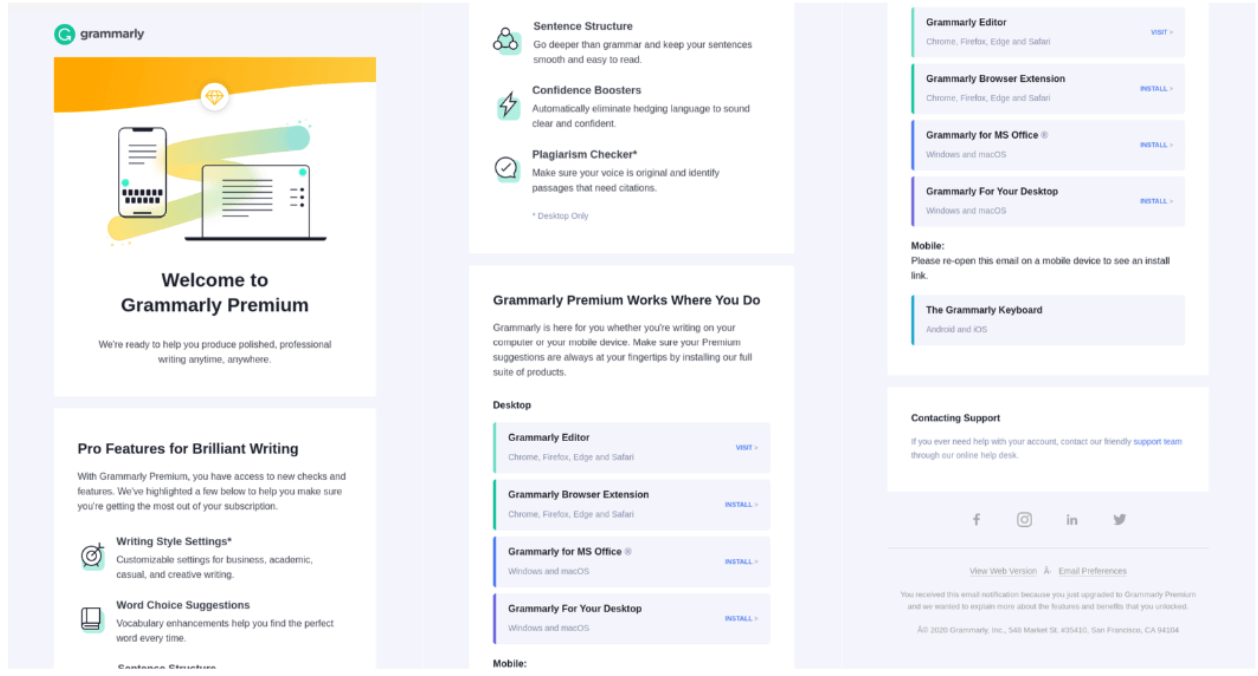Click INSTALL for Grammarly For Your Desktop
The height and width of the screenshot is (676, 1258).
click(740, 618)
